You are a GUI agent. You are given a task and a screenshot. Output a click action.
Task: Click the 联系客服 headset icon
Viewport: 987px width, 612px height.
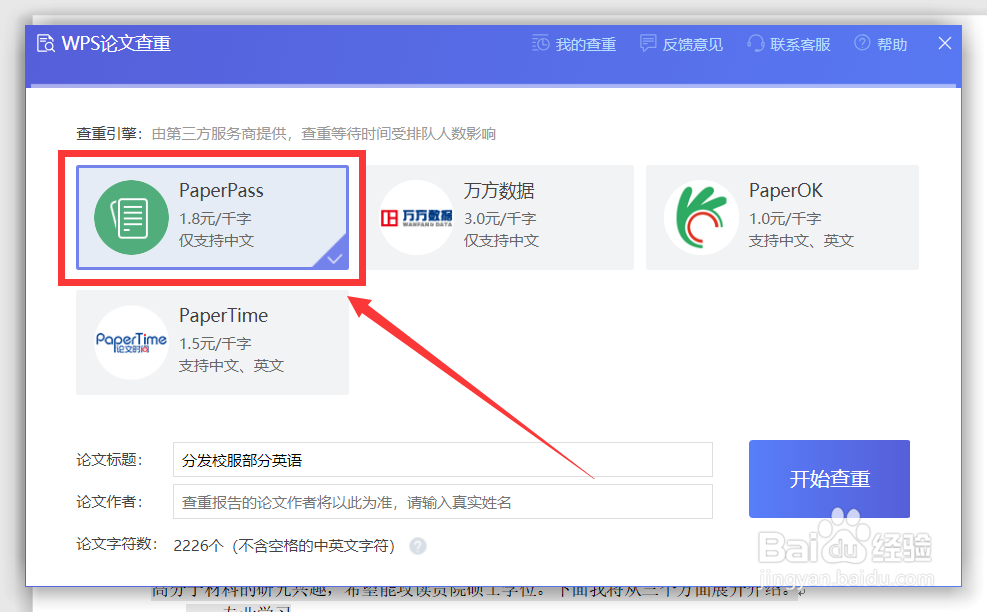click(755, 43)
